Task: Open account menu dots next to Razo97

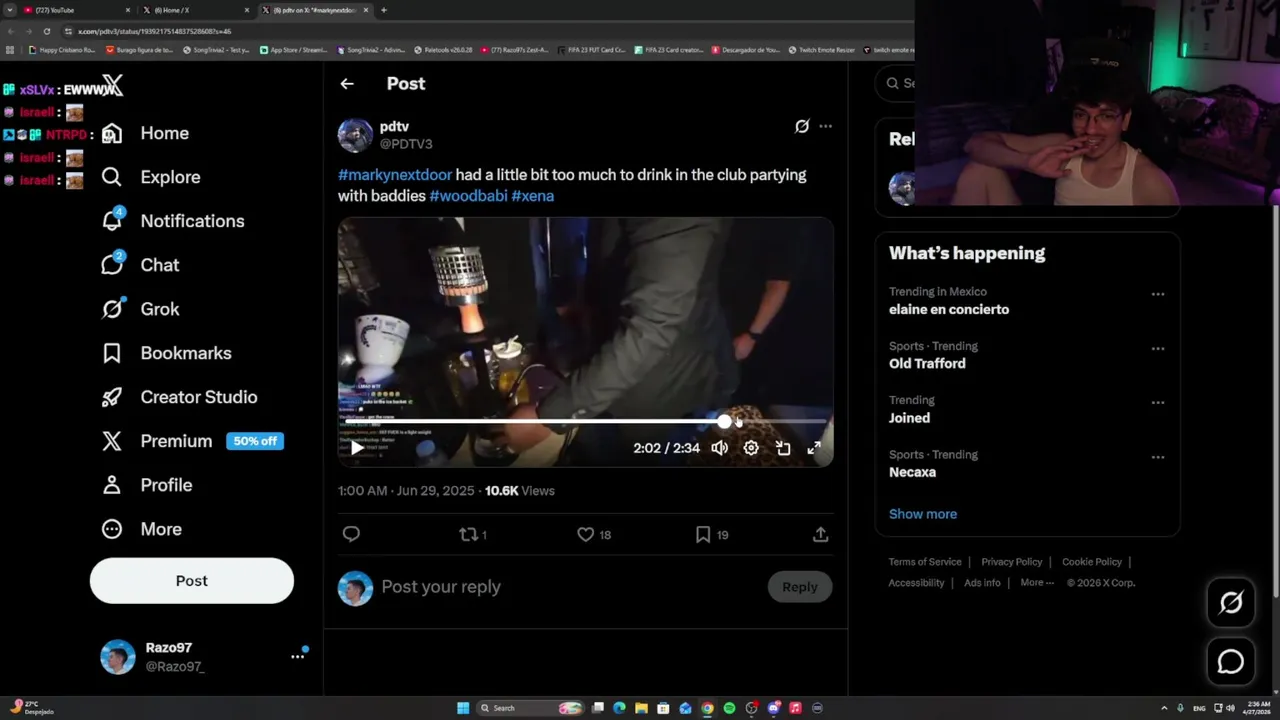Action: pyautogui.click(x=297, y=656)
